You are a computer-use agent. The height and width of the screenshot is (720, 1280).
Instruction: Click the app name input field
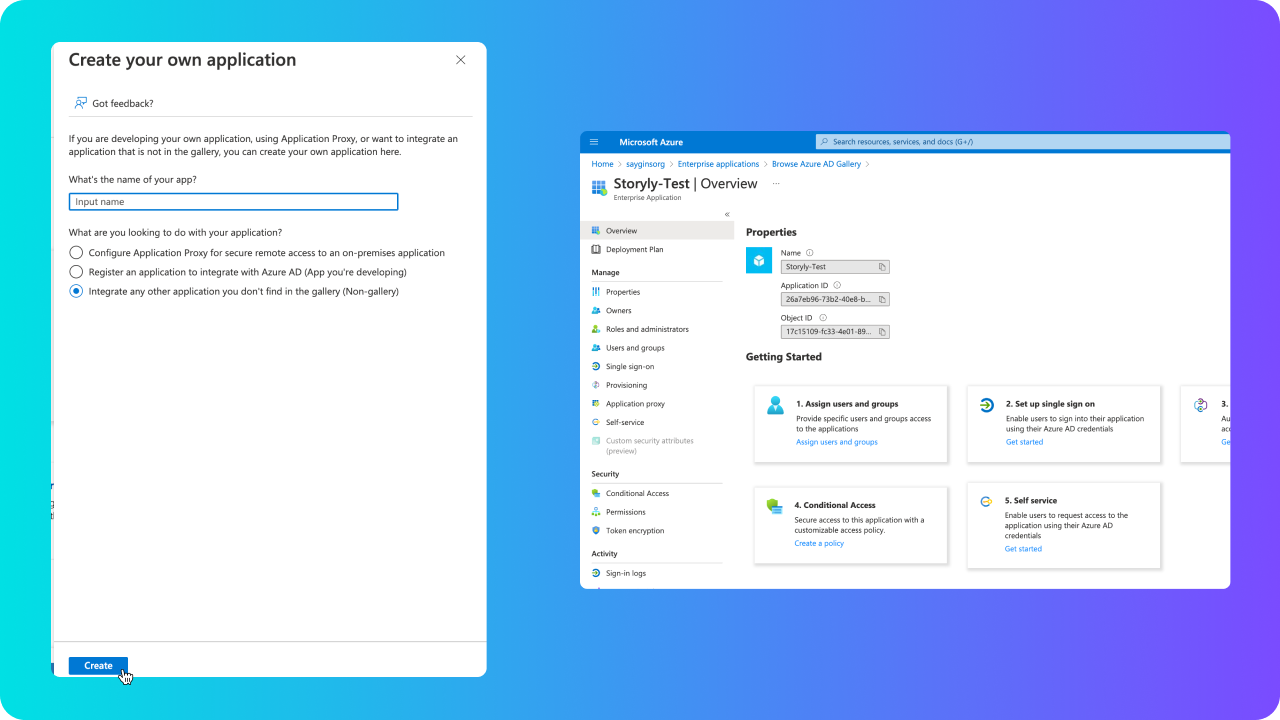click(x=234, y=202)
